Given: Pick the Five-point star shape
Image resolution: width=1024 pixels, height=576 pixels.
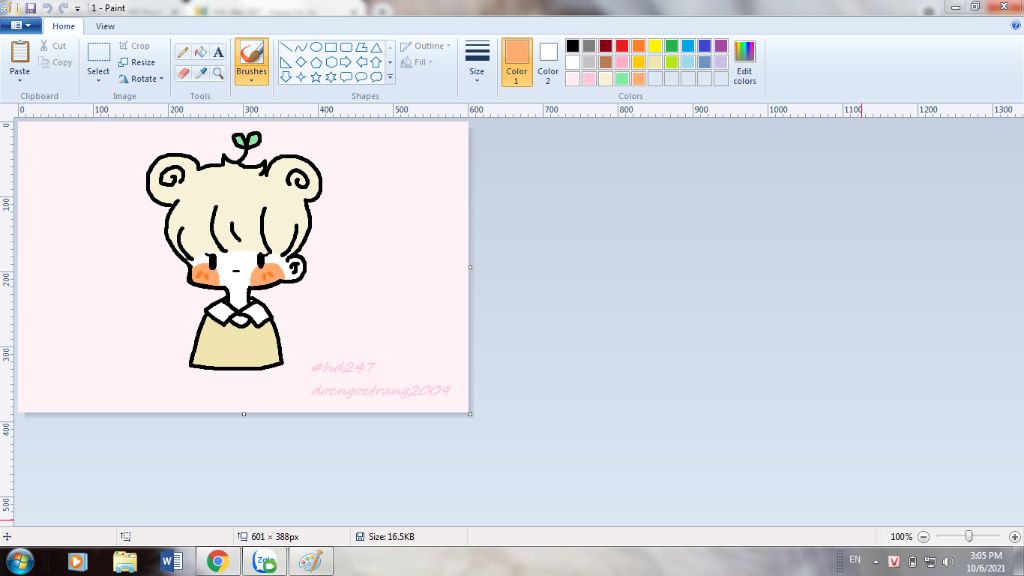Looking at the screenshot, I should pos(315,77).
